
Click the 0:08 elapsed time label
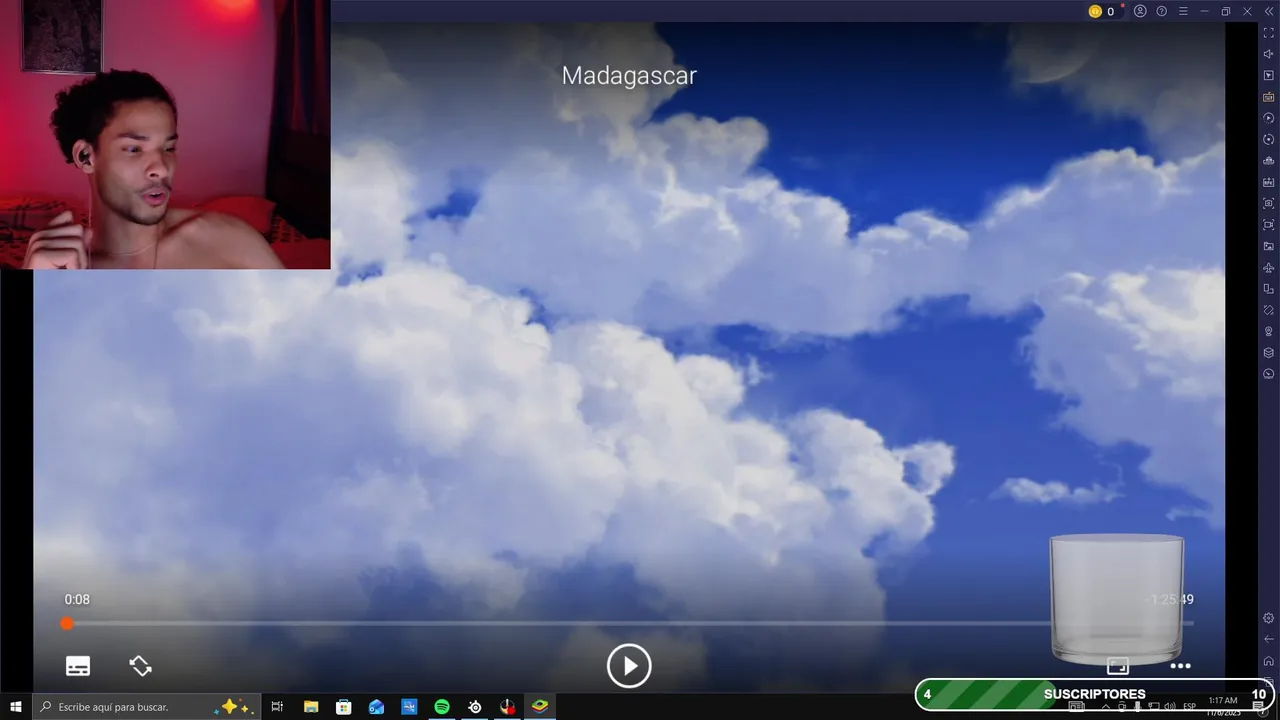77,600
